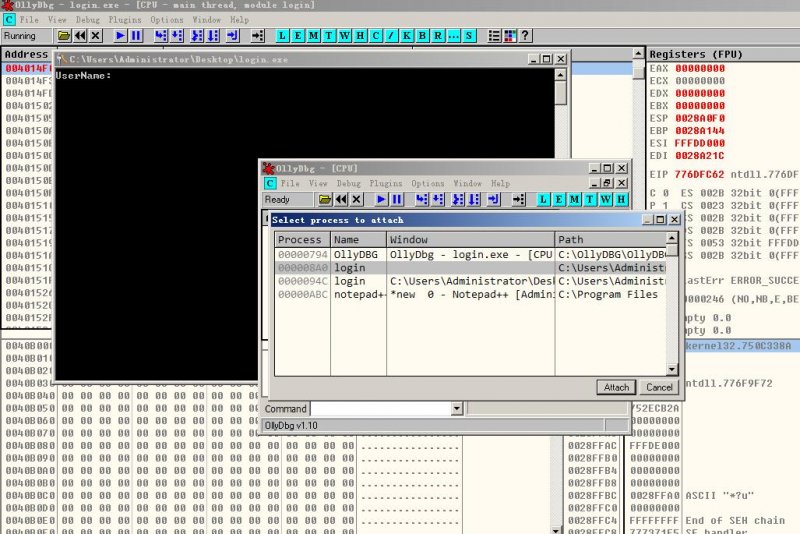Select OllyDBG process row 00000794

(x=471, y=255)
